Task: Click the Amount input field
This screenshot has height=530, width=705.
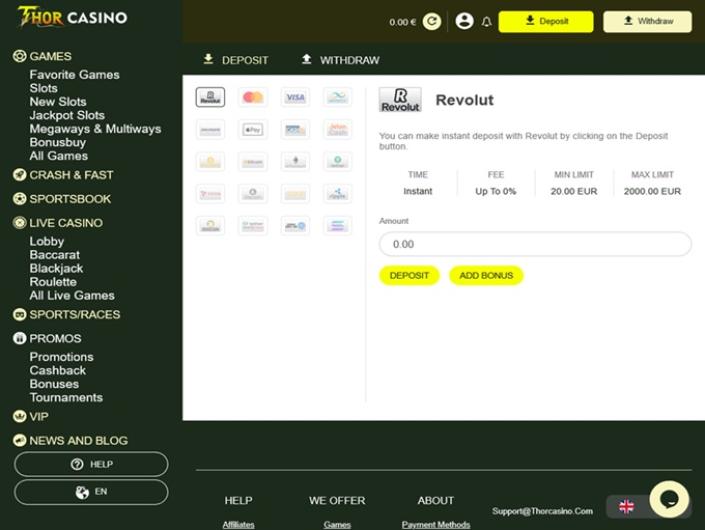Action: click(x=535, y=244)
